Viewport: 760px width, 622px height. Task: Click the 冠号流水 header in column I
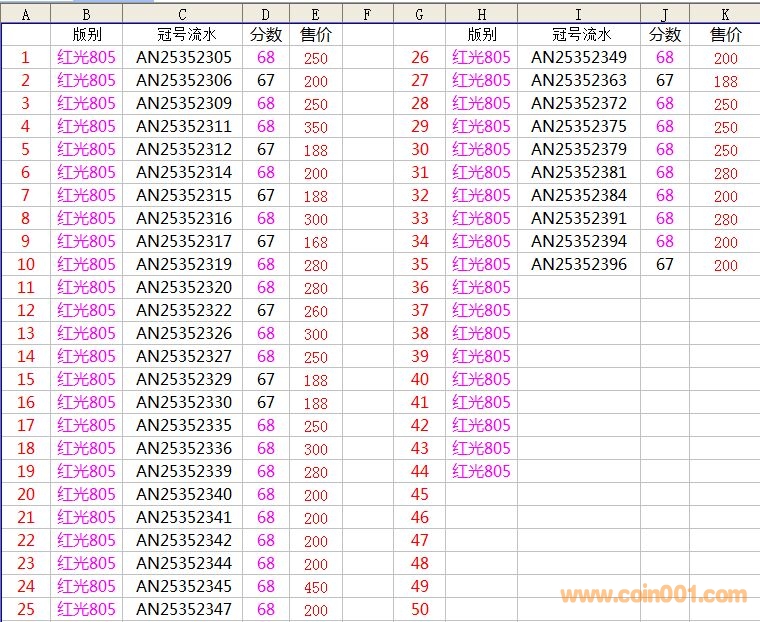579,35
